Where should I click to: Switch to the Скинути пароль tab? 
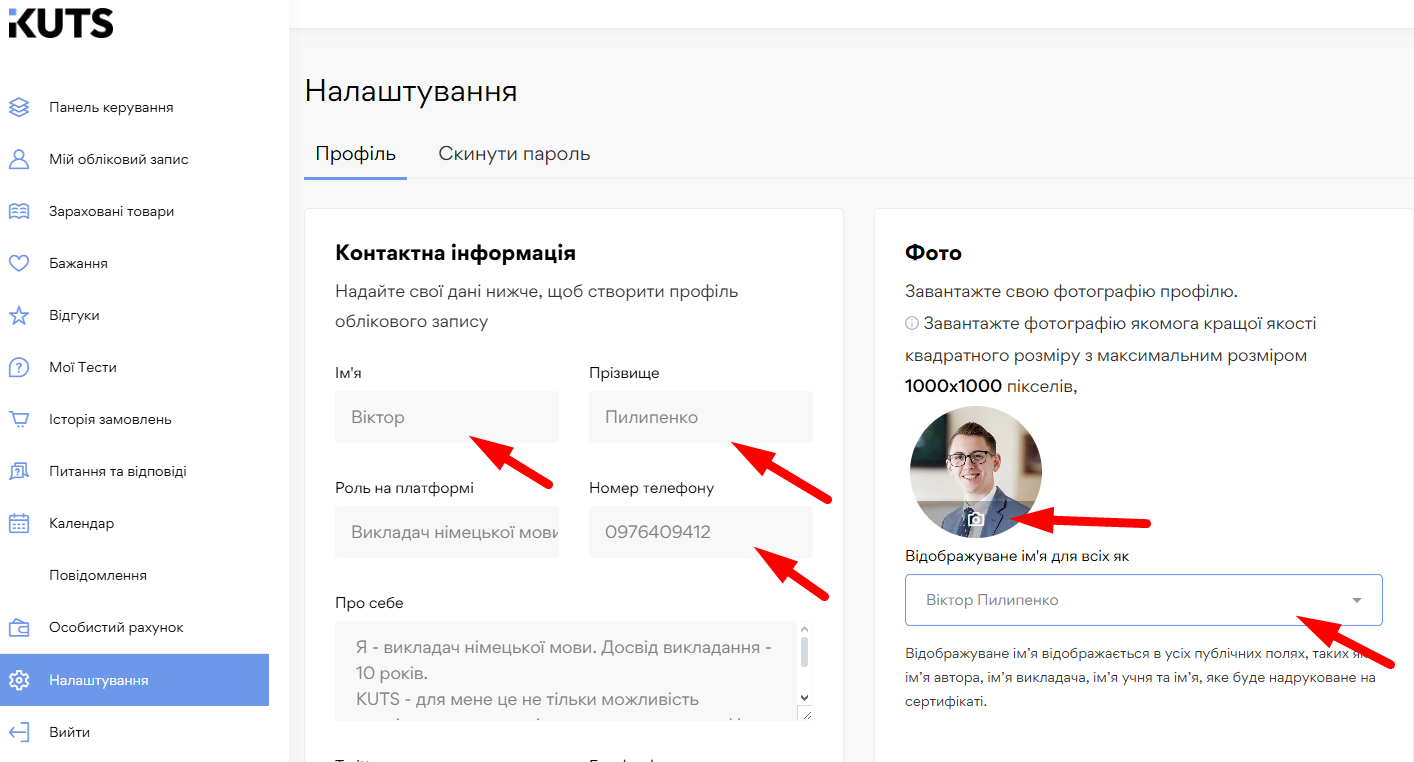point(513,154)
